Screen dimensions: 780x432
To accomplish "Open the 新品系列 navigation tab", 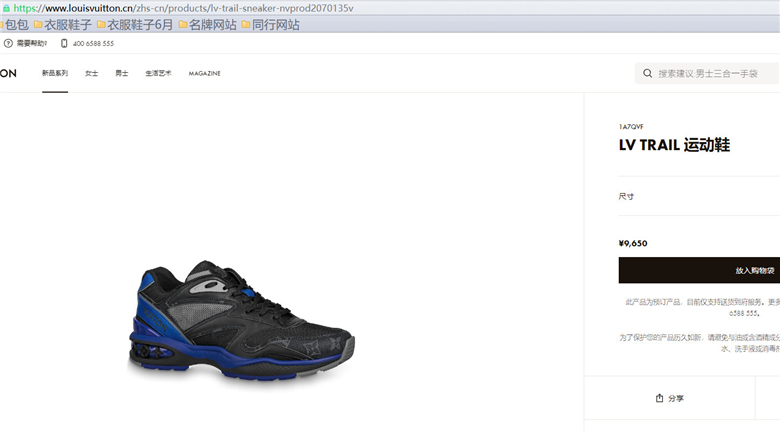I will point(55,73).
